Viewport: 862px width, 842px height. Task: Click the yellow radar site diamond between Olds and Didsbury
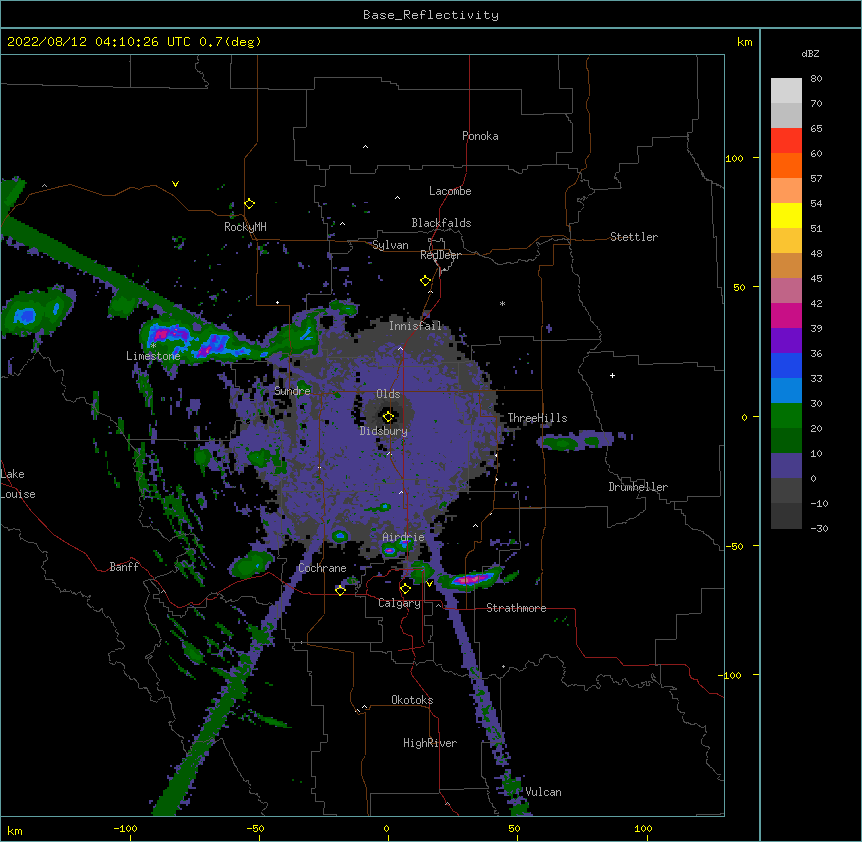point(388,417)
